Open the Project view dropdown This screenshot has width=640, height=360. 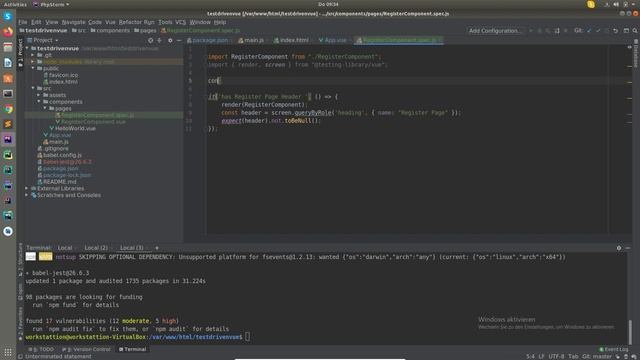43,40
